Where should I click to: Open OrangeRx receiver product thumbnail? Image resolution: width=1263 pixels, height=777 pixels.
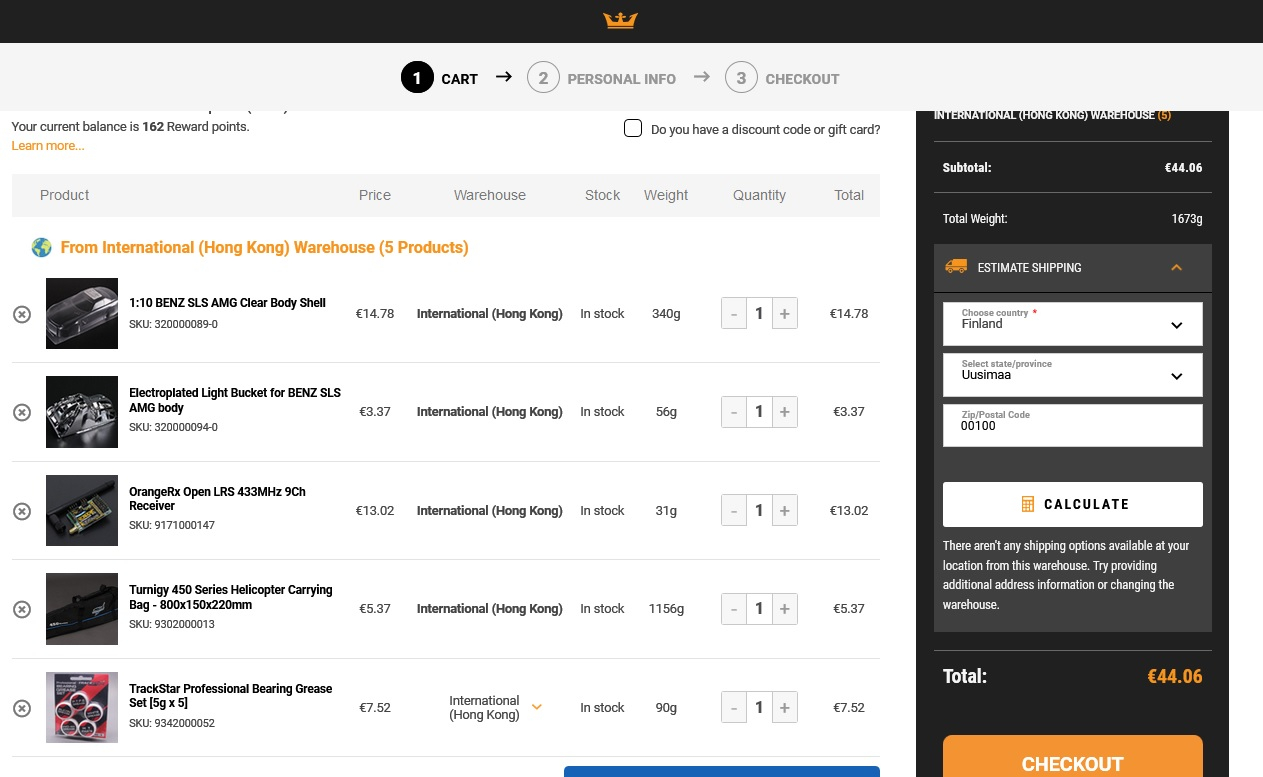[x=82, y=510]
